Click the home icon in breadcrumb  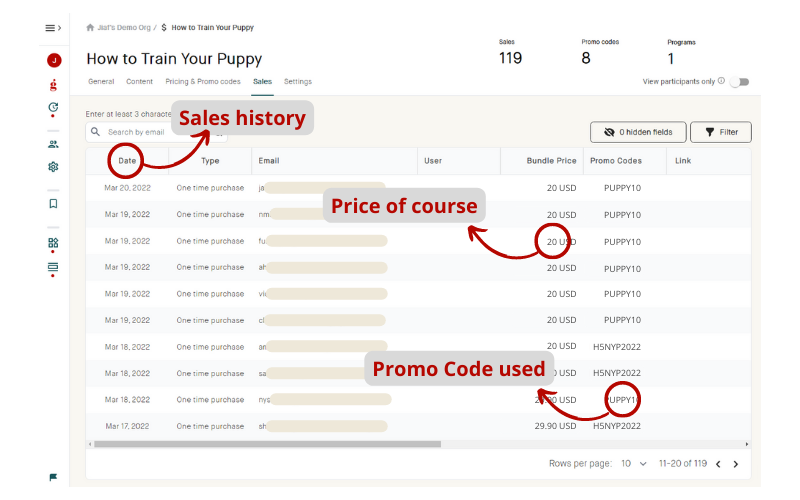(x=90, y=28)
